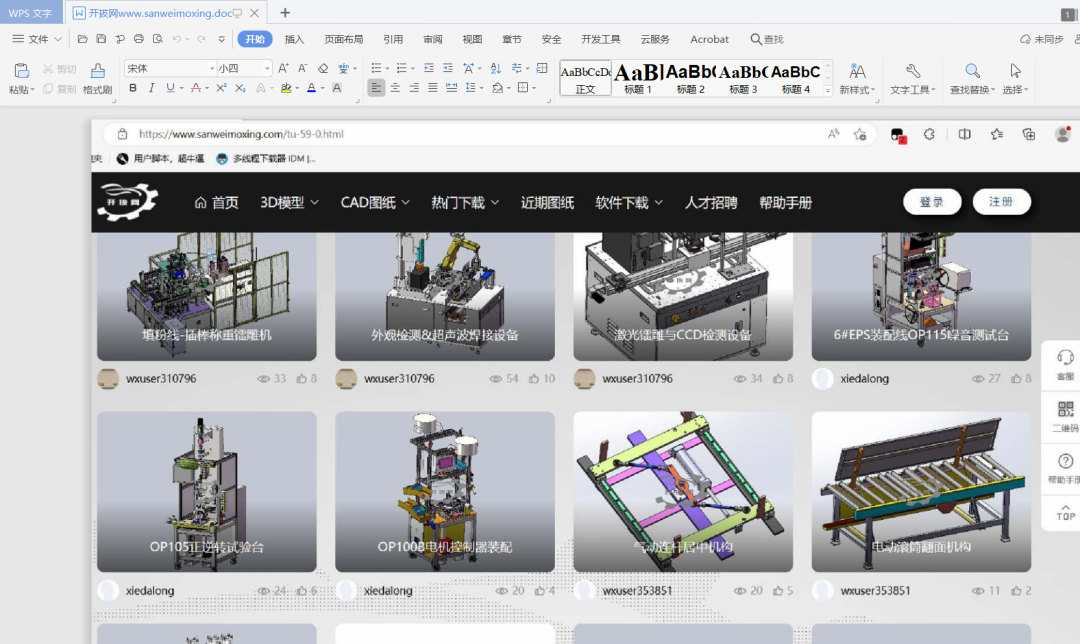Click the font color A swatch
Viewport: 1080px width, 644px height.
pos(311,87)
